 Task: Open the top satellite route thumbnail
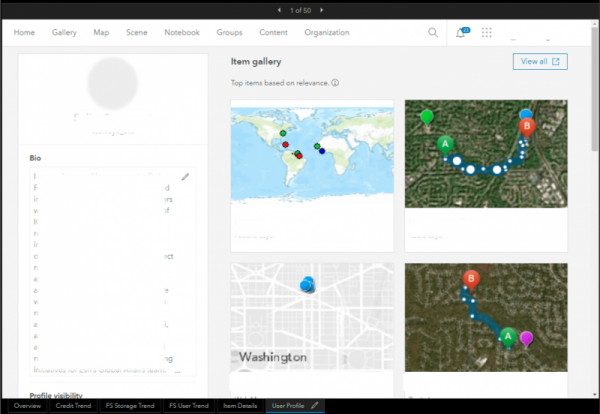click(x=486, y=154)
